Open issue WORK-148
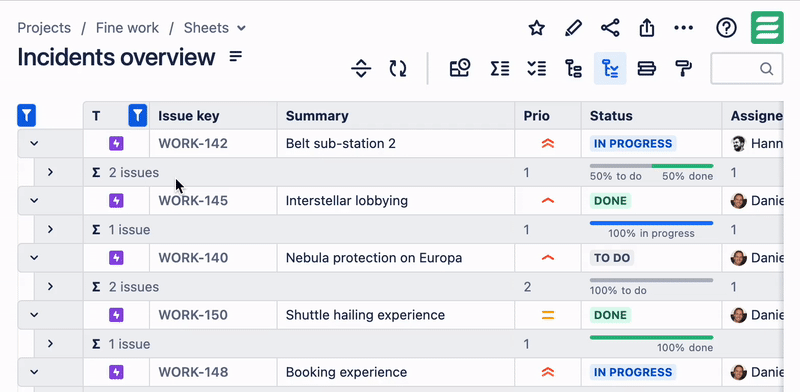The width and height of the screenshot is (800, 392). point(193,372)
